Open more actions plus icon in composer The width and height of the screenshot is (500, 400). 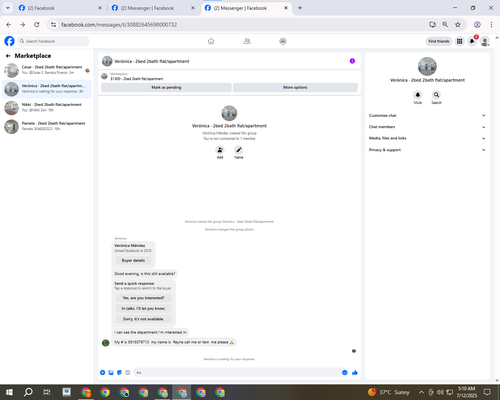[103, 372]
